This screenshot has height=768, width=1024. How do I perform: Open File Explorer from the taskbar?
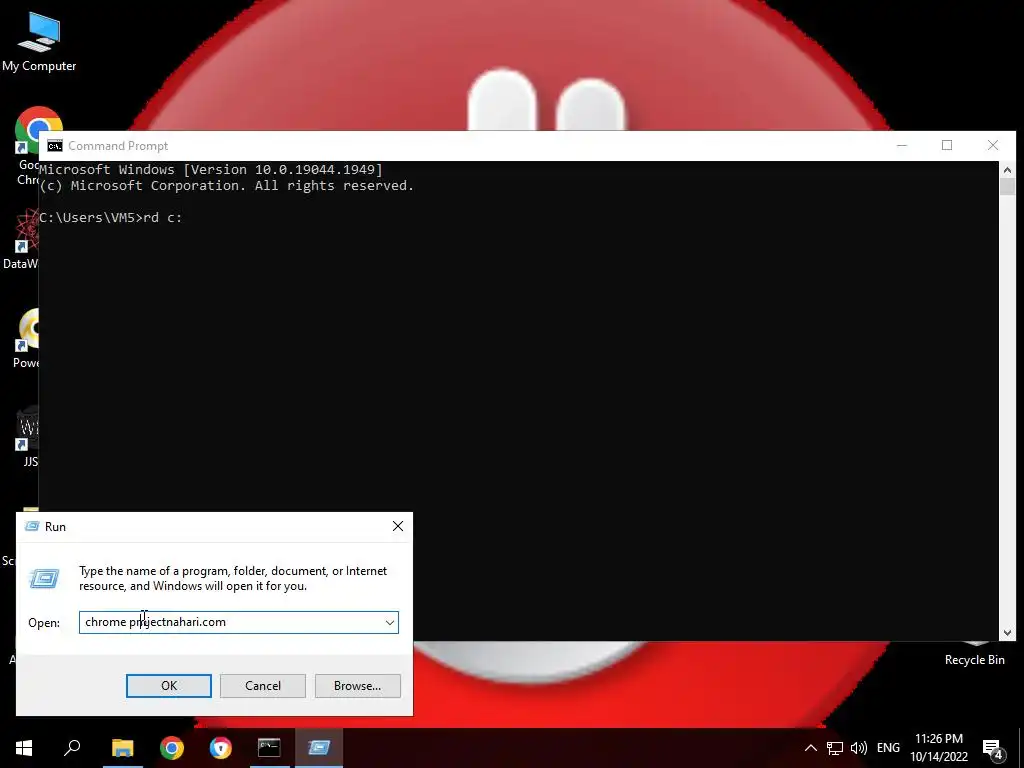coord(122,748)
